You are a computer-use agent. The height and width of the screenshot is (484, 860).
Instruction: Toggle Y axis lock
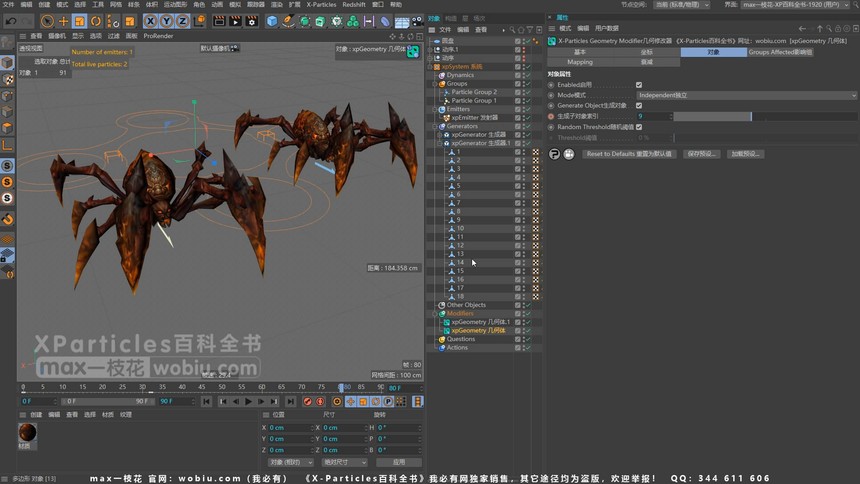click(x=166, y=21)
